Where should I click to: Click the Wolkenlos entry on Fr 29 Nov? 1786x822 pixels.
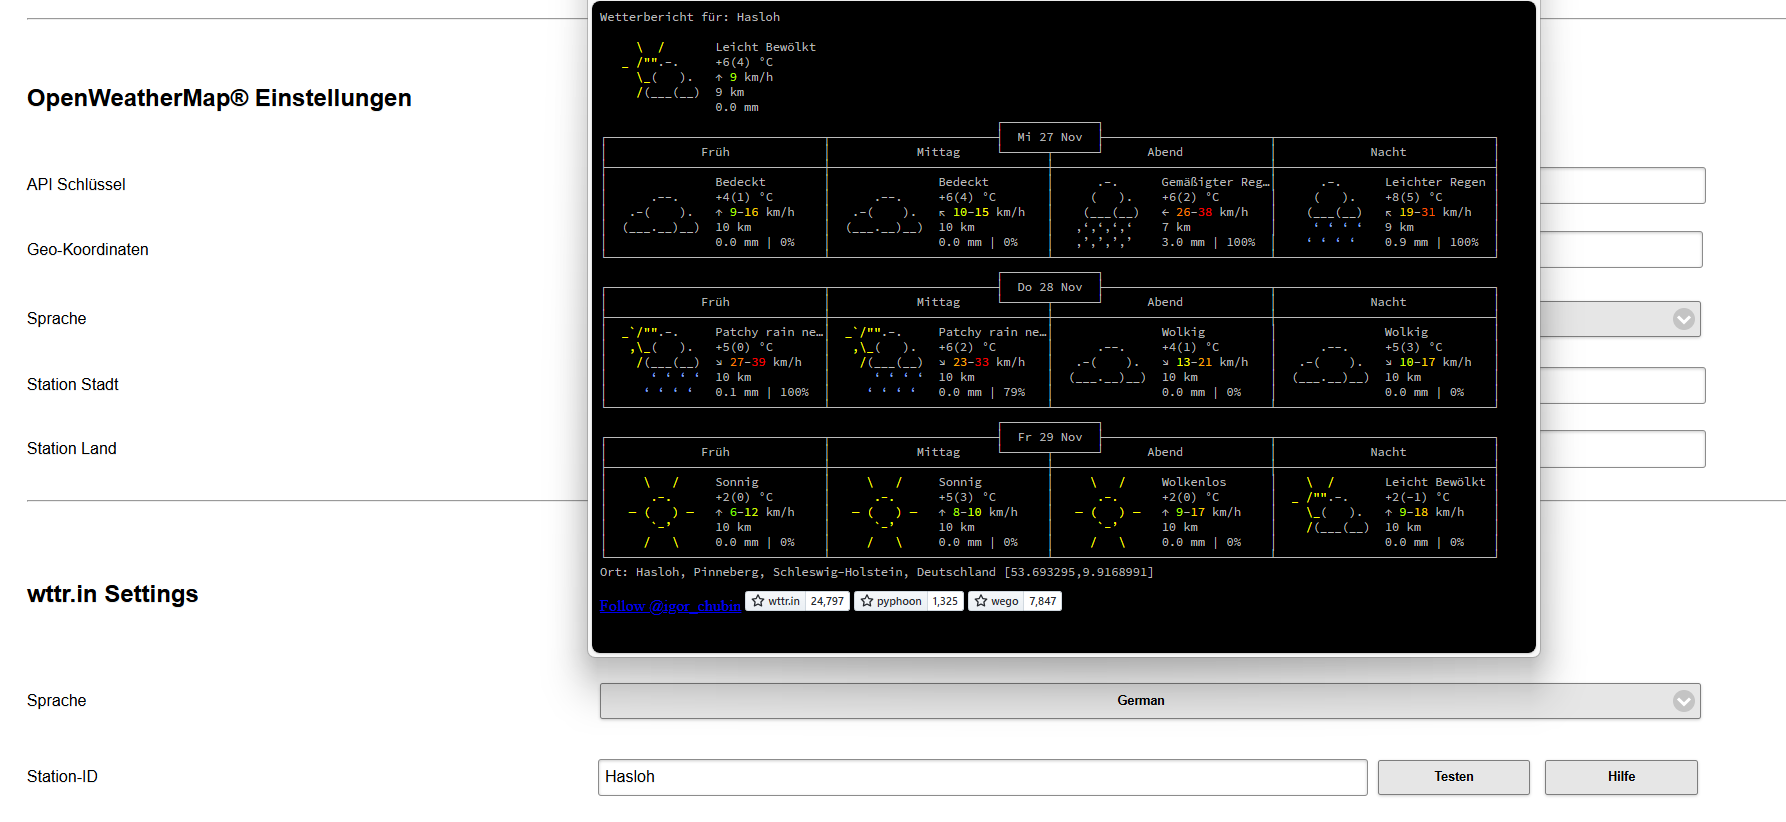1193,482
